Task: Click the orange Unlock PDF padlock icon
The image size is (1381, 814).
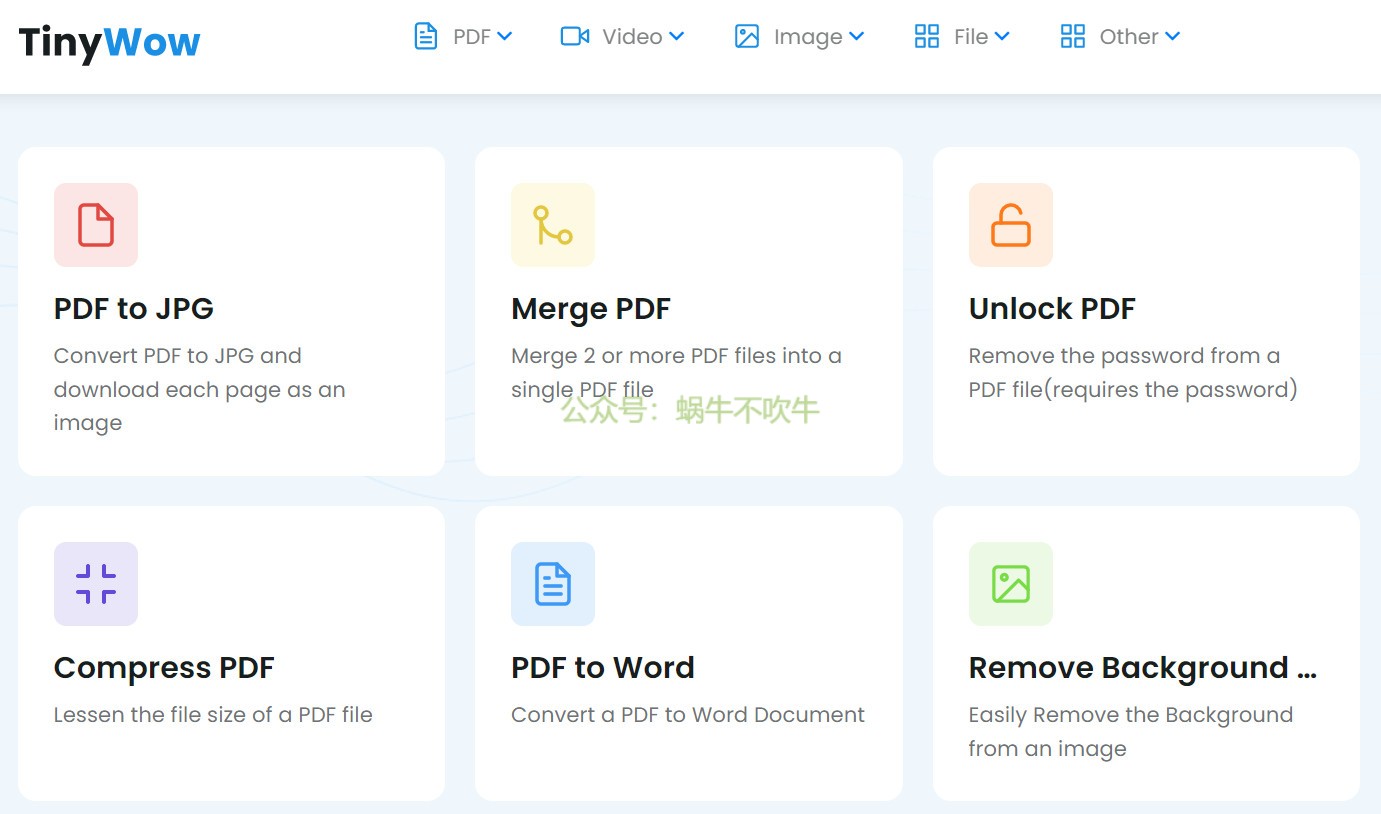Action: 1010,225
